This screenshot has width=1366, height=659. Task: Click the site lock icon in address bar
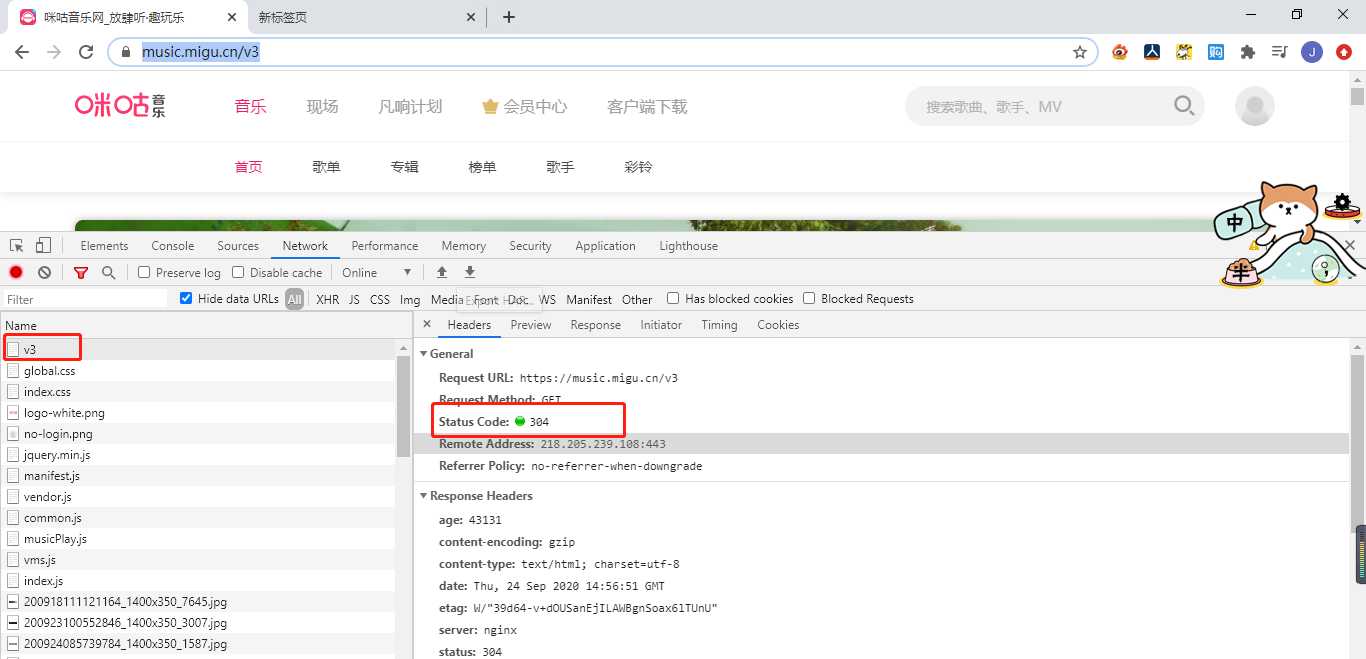[126, 52]
